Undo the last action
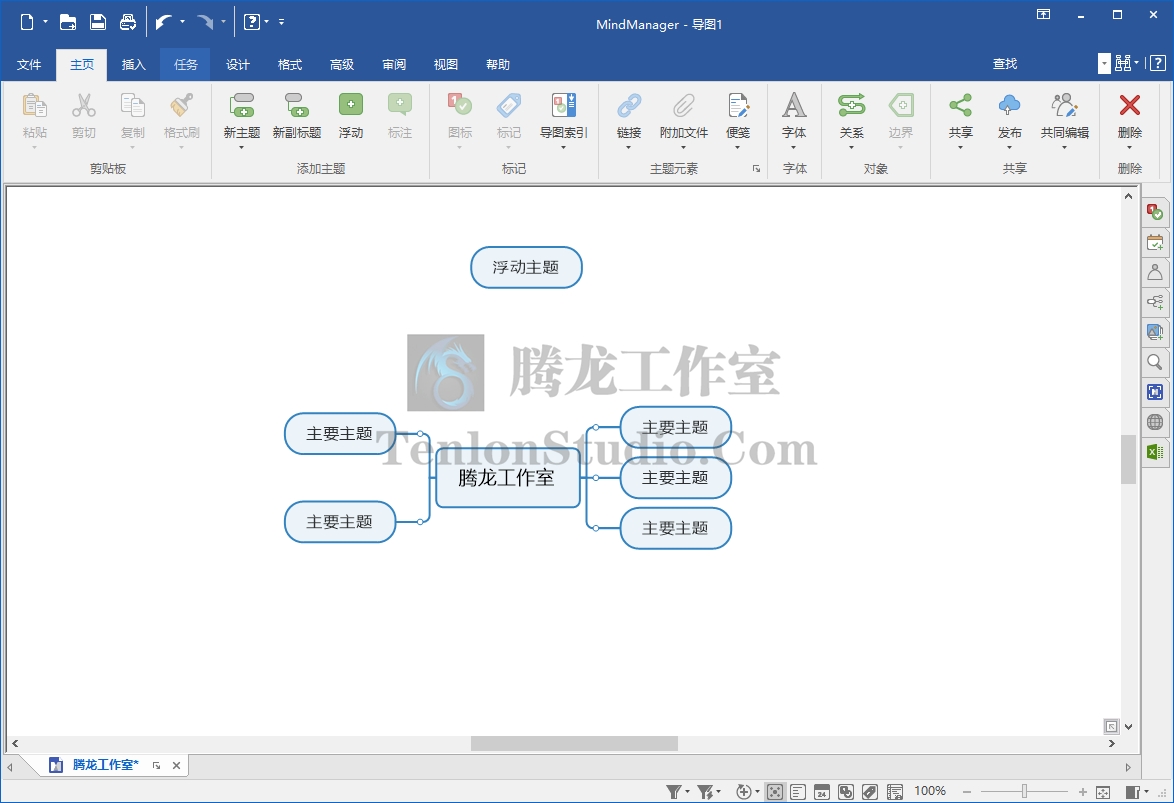 point(163,22)
